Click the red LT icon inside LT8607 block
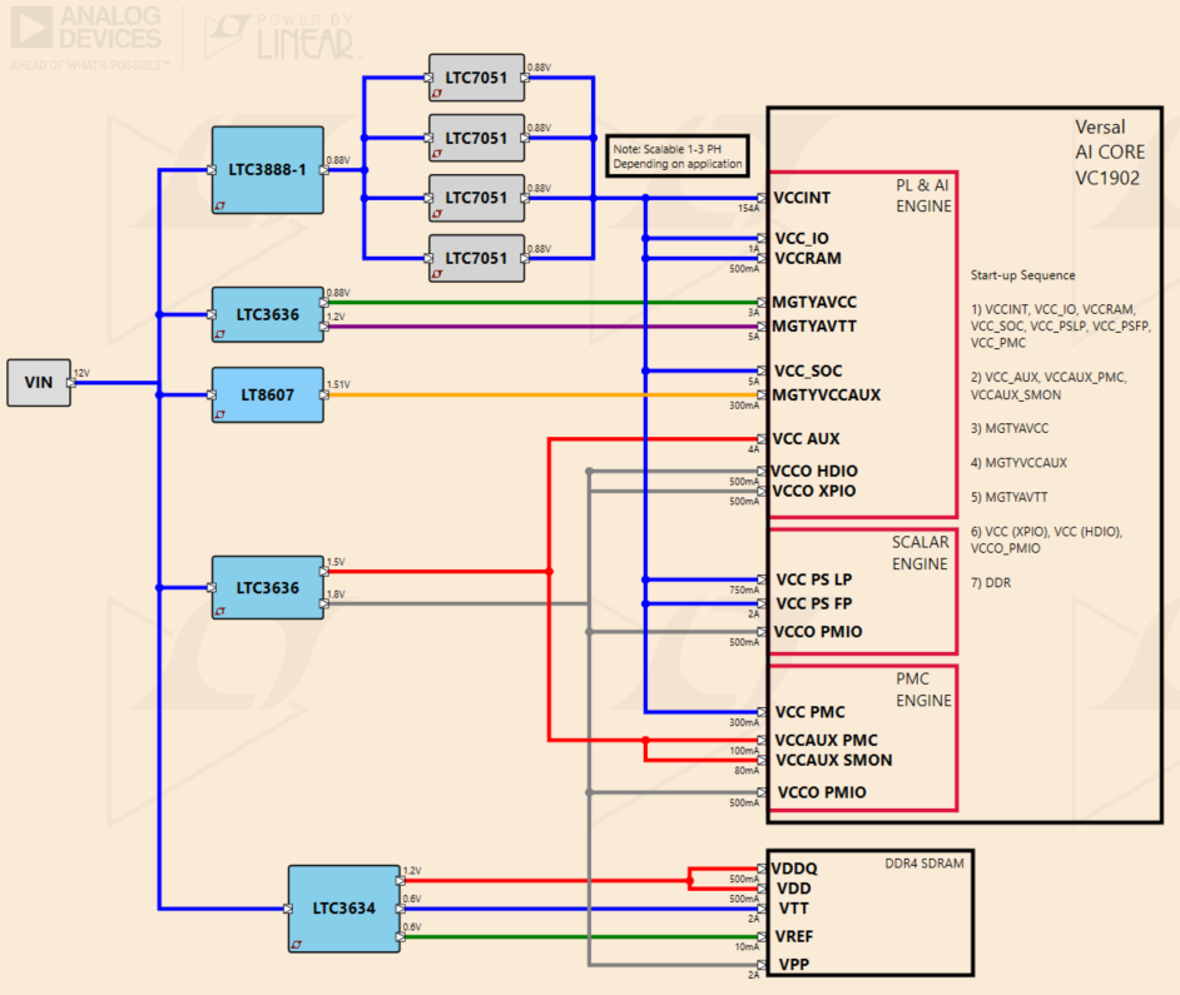Screen dimensions: 1180x995 click(220, 414)
